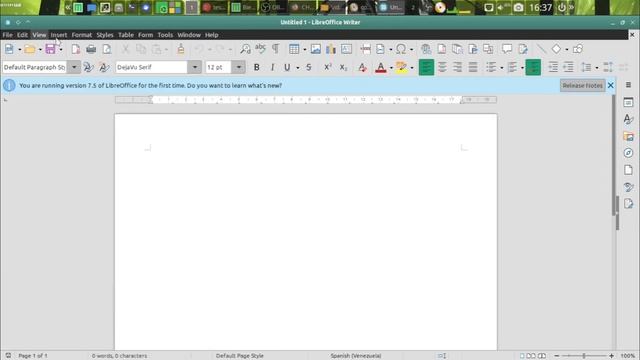This screenshot has height=360, width=640.
Task: Toggle track changes recording
Action: click(523, 49)
